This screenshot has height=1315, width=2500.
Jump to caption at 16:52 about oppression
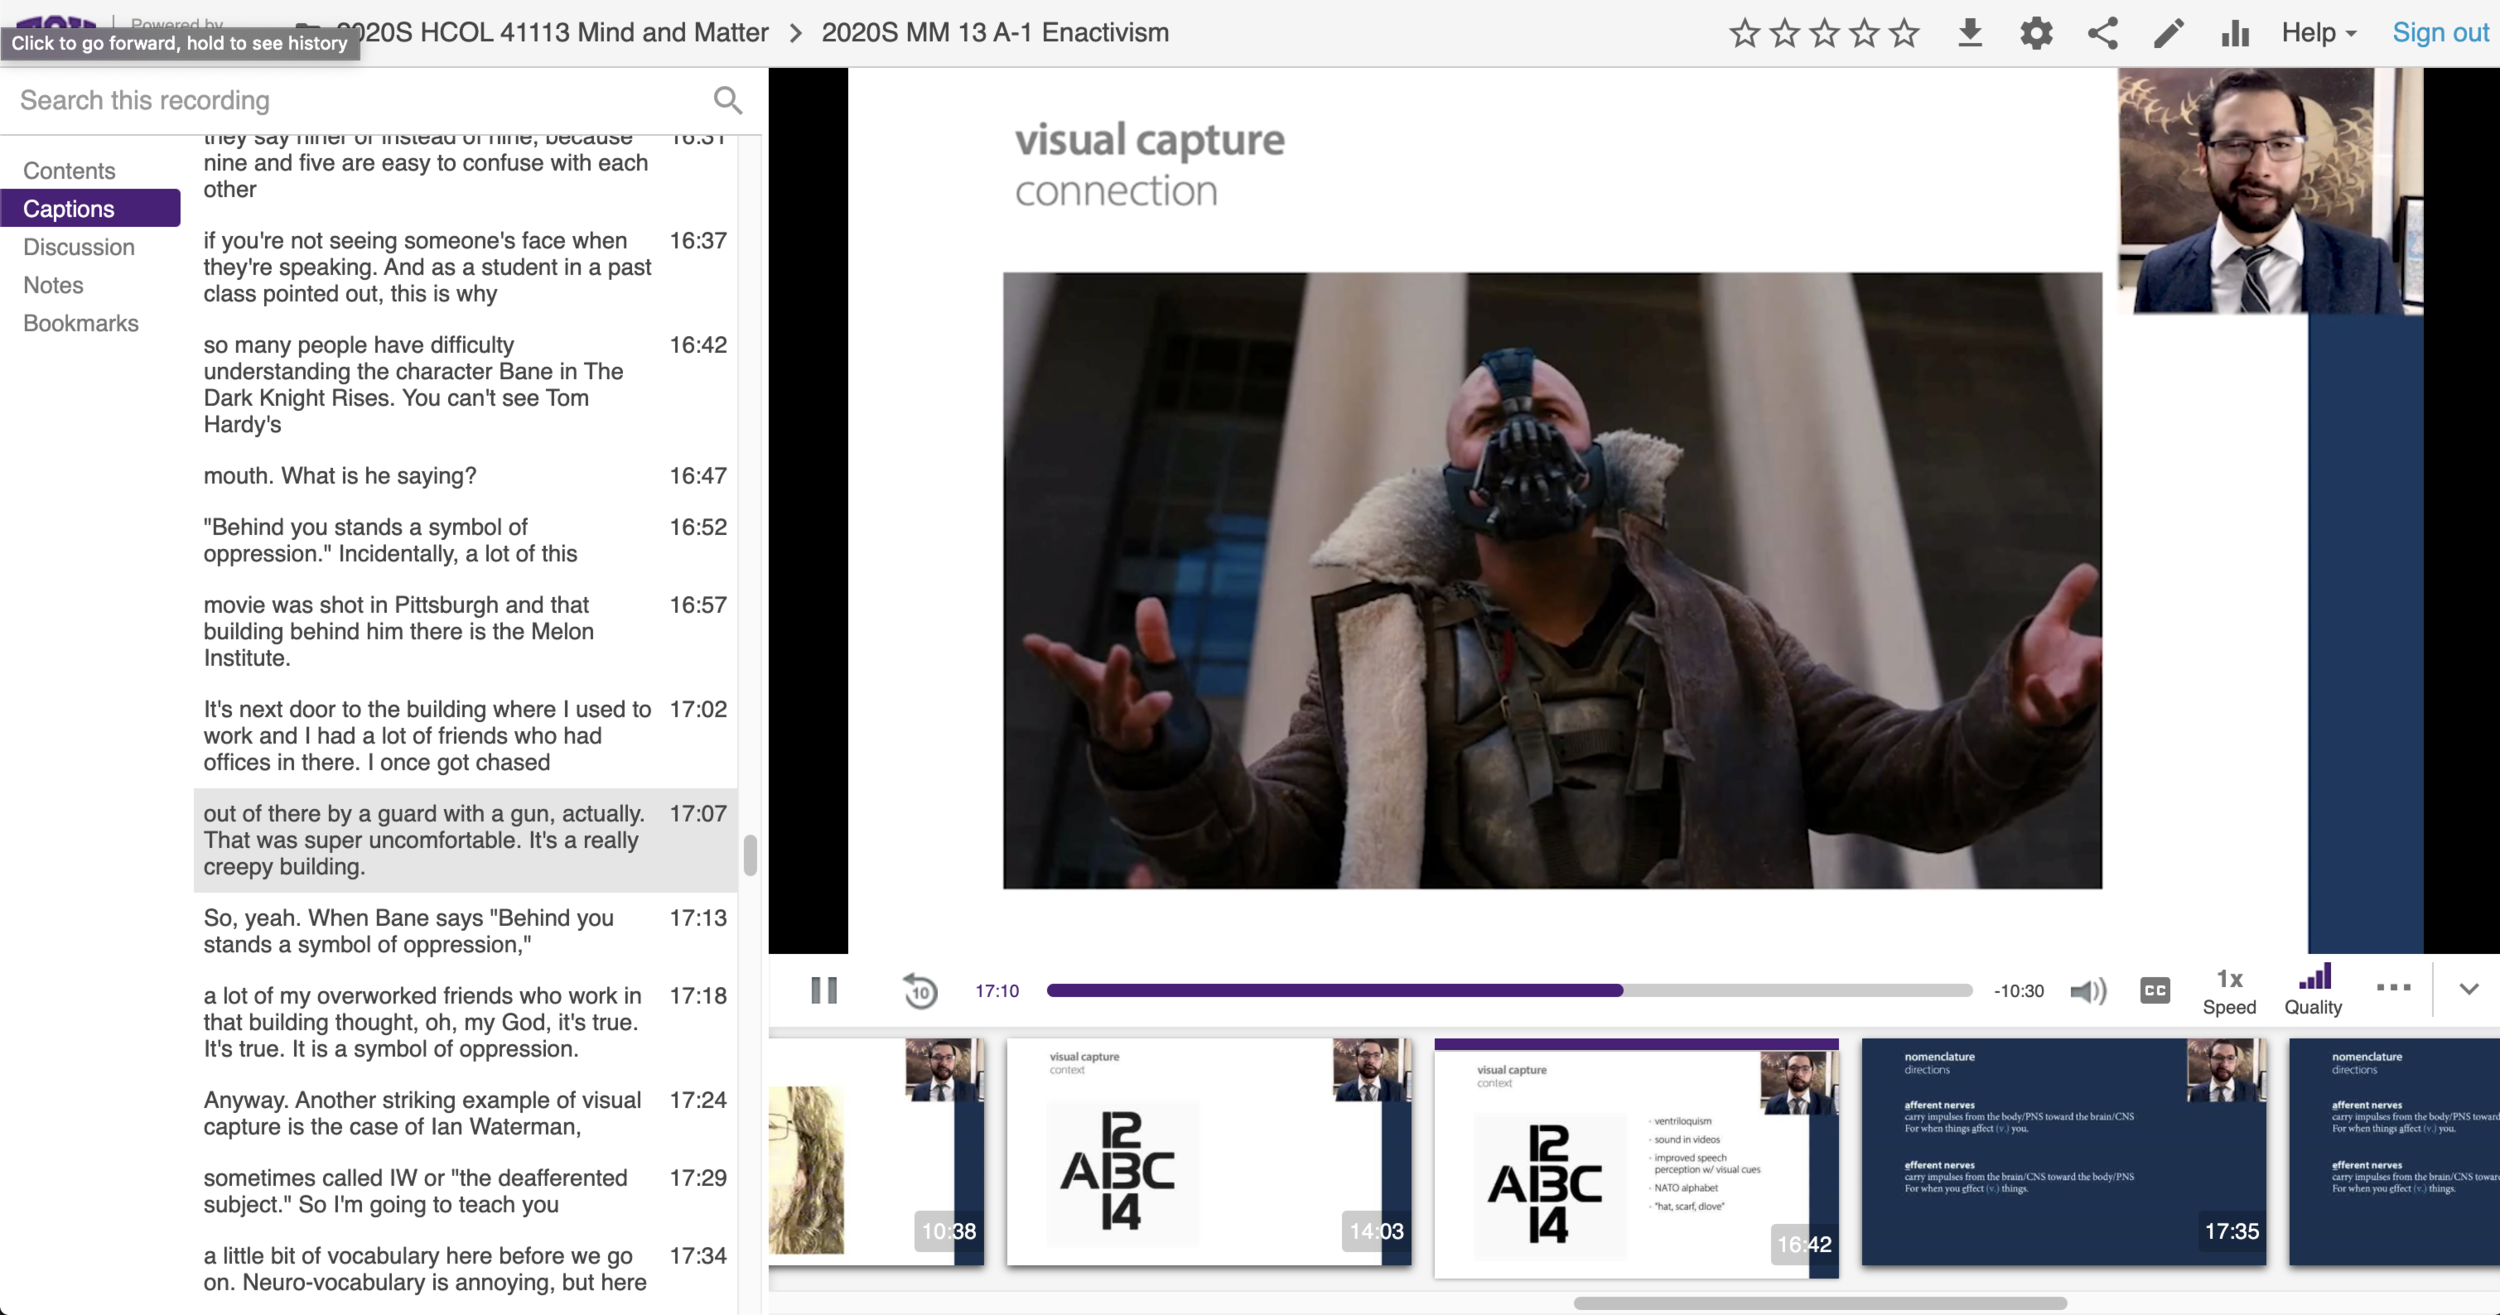coord(465,540)
